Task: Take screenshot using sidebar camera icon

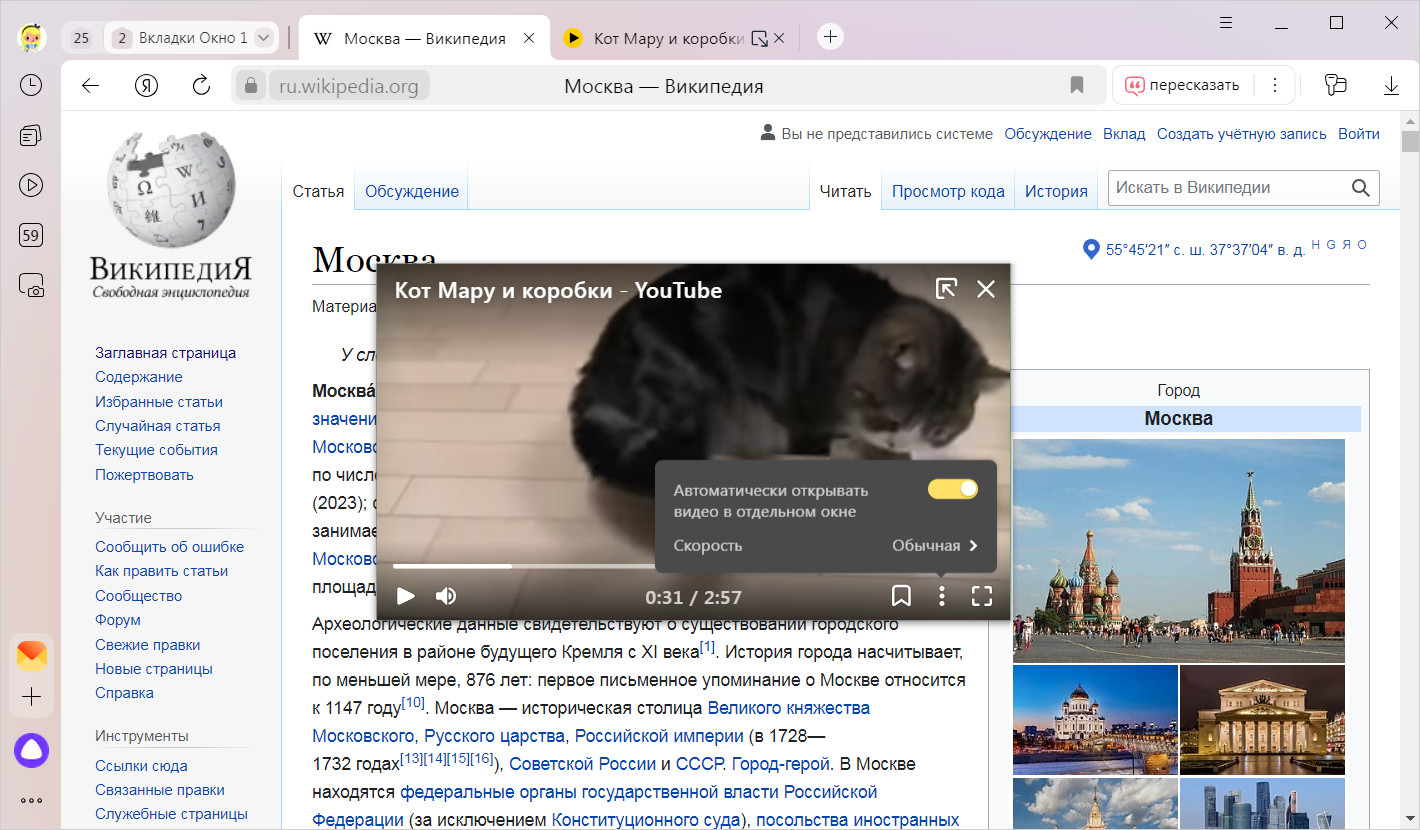Action: click(x=31, y=285)
